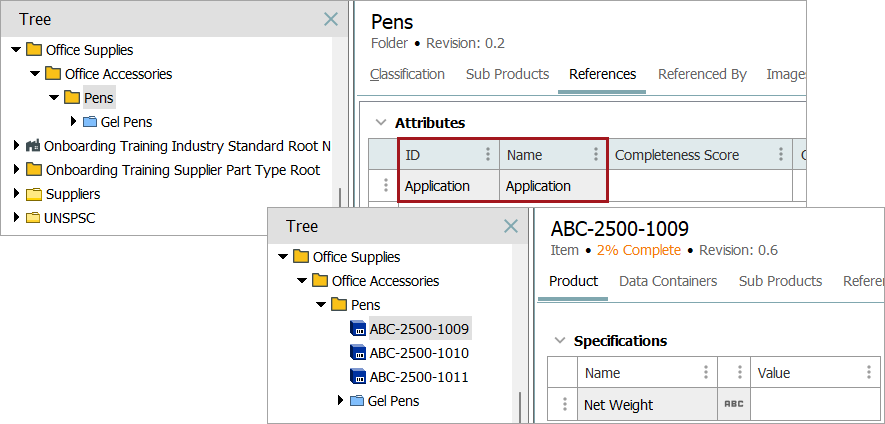Select ABC-2500-1011 in the tree

tap(419, 377)
